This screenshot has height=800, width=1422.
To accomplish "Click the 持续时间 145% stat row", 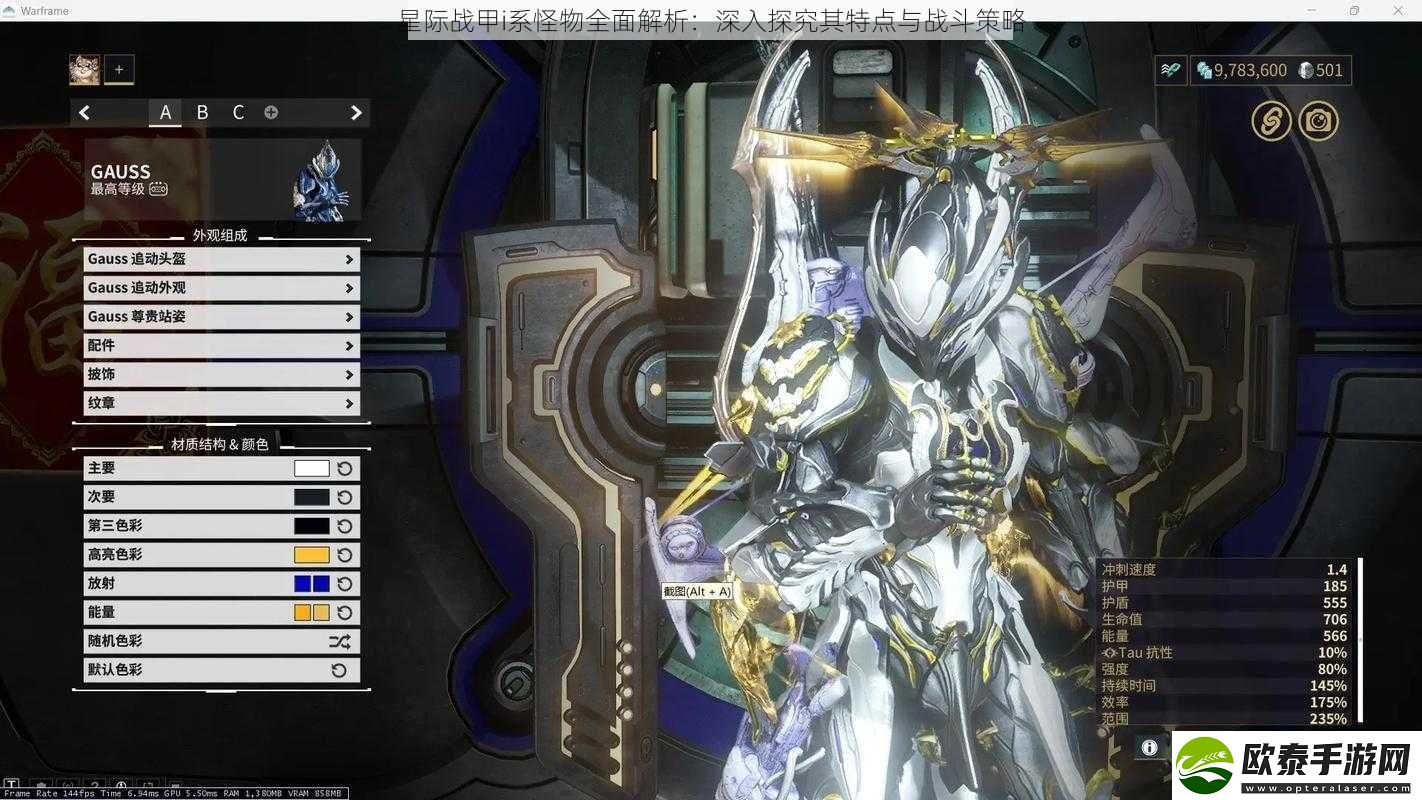I will tap(1224, 686).
